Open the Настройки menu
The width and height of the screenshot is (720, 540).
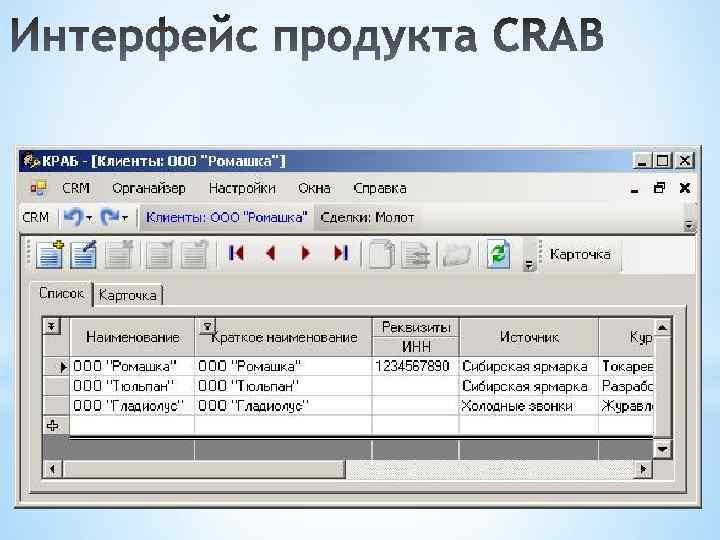242,188
